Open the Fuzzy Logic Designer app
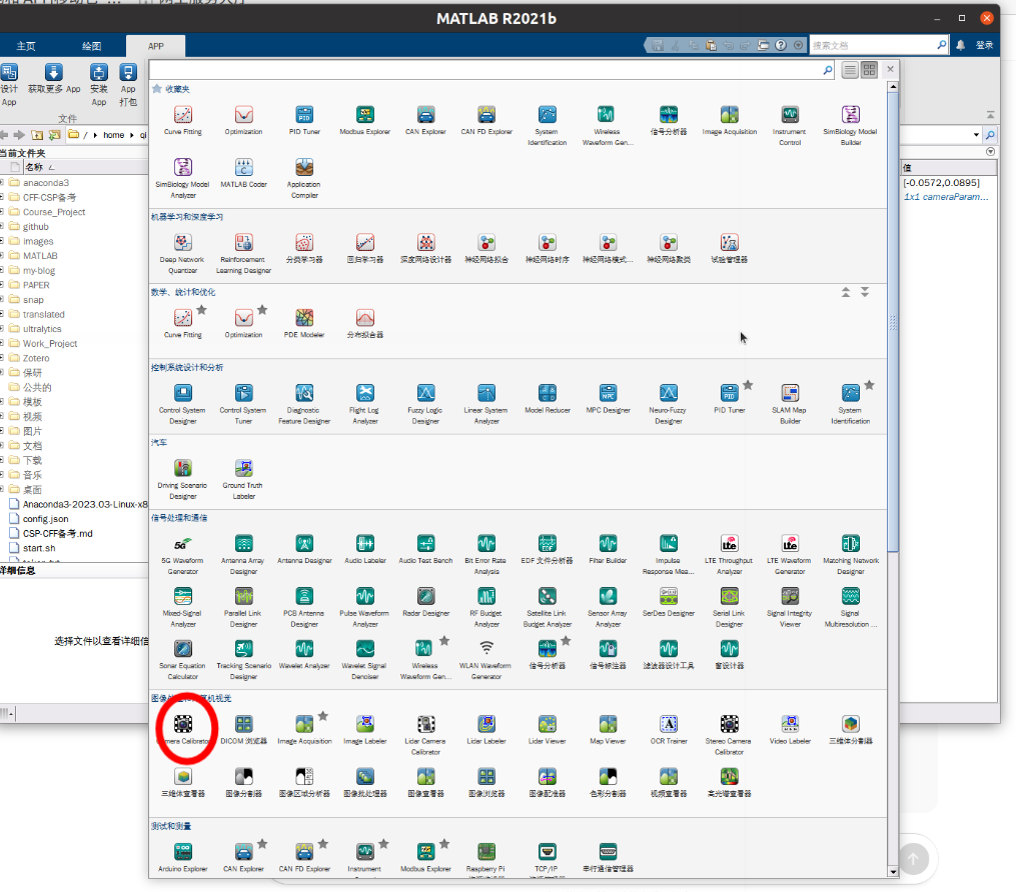Image resolution: width=1016 pixels, height=892 pixels. coord(425,393)
